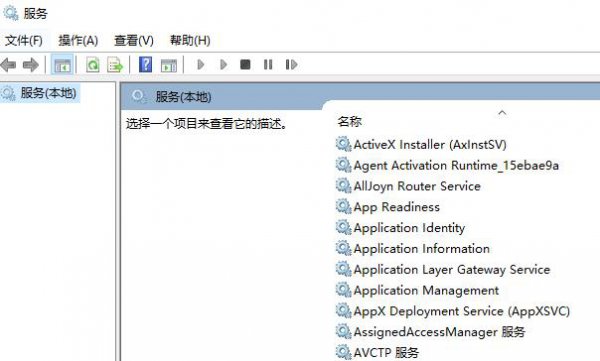Click gear icon of AppX Deployment Service
The image size is (600, 361).
(343, 310)
